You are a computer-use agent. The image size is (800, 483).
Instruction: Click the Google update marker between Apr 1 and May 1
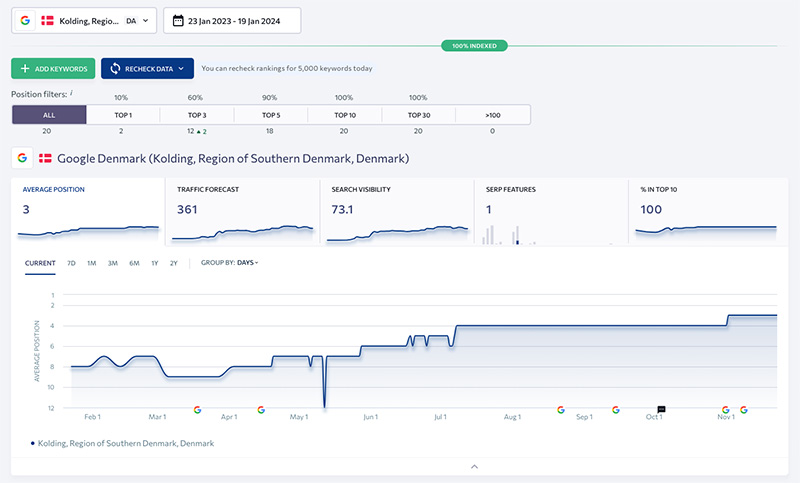coord(260,409)
